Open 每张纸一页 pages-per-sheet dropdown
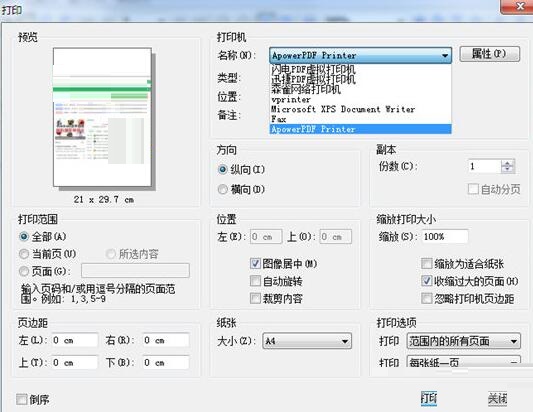 pyautogui.click(x=464, y=362)
